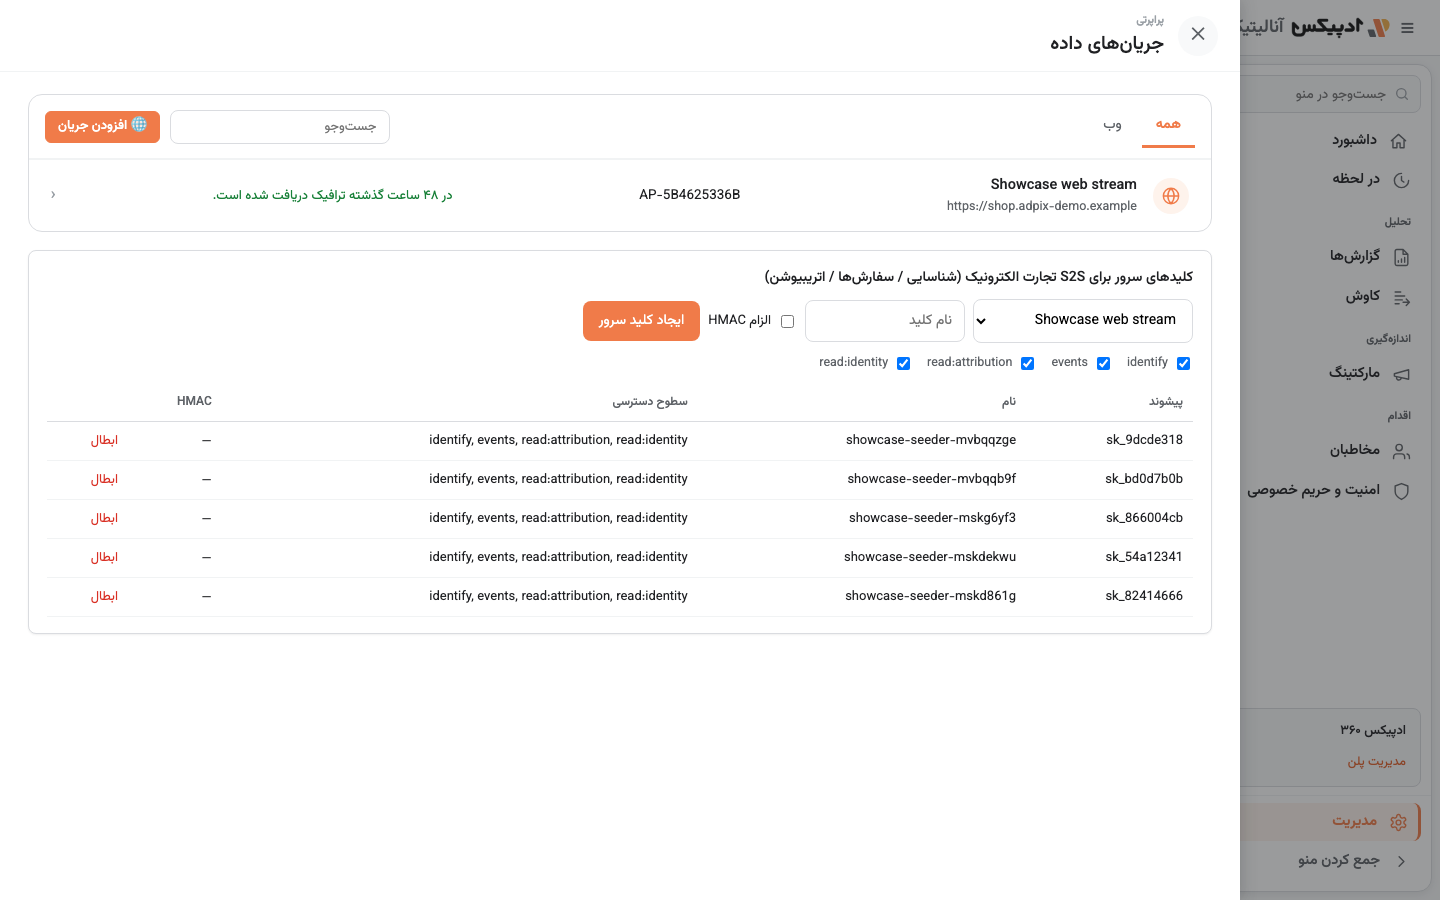Image resolution: width=1440 pixels, height=900 pixels.
Task: Expand the Showcase web stream row chevron
Action: (53, 195)
